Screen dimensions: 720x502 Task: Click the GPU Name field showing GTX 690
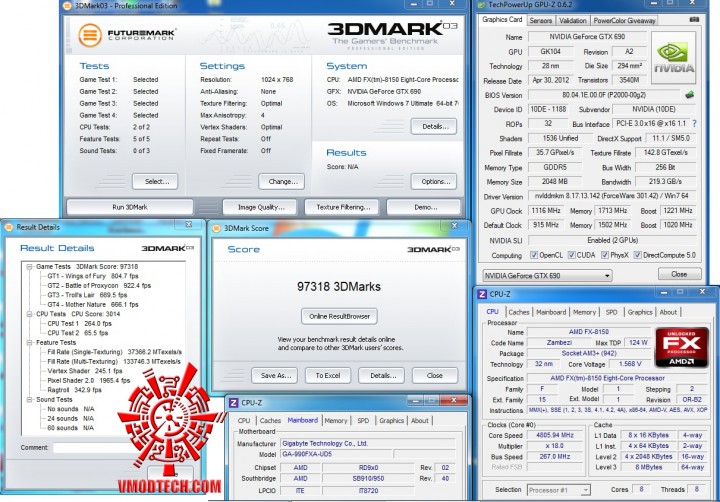587,37
